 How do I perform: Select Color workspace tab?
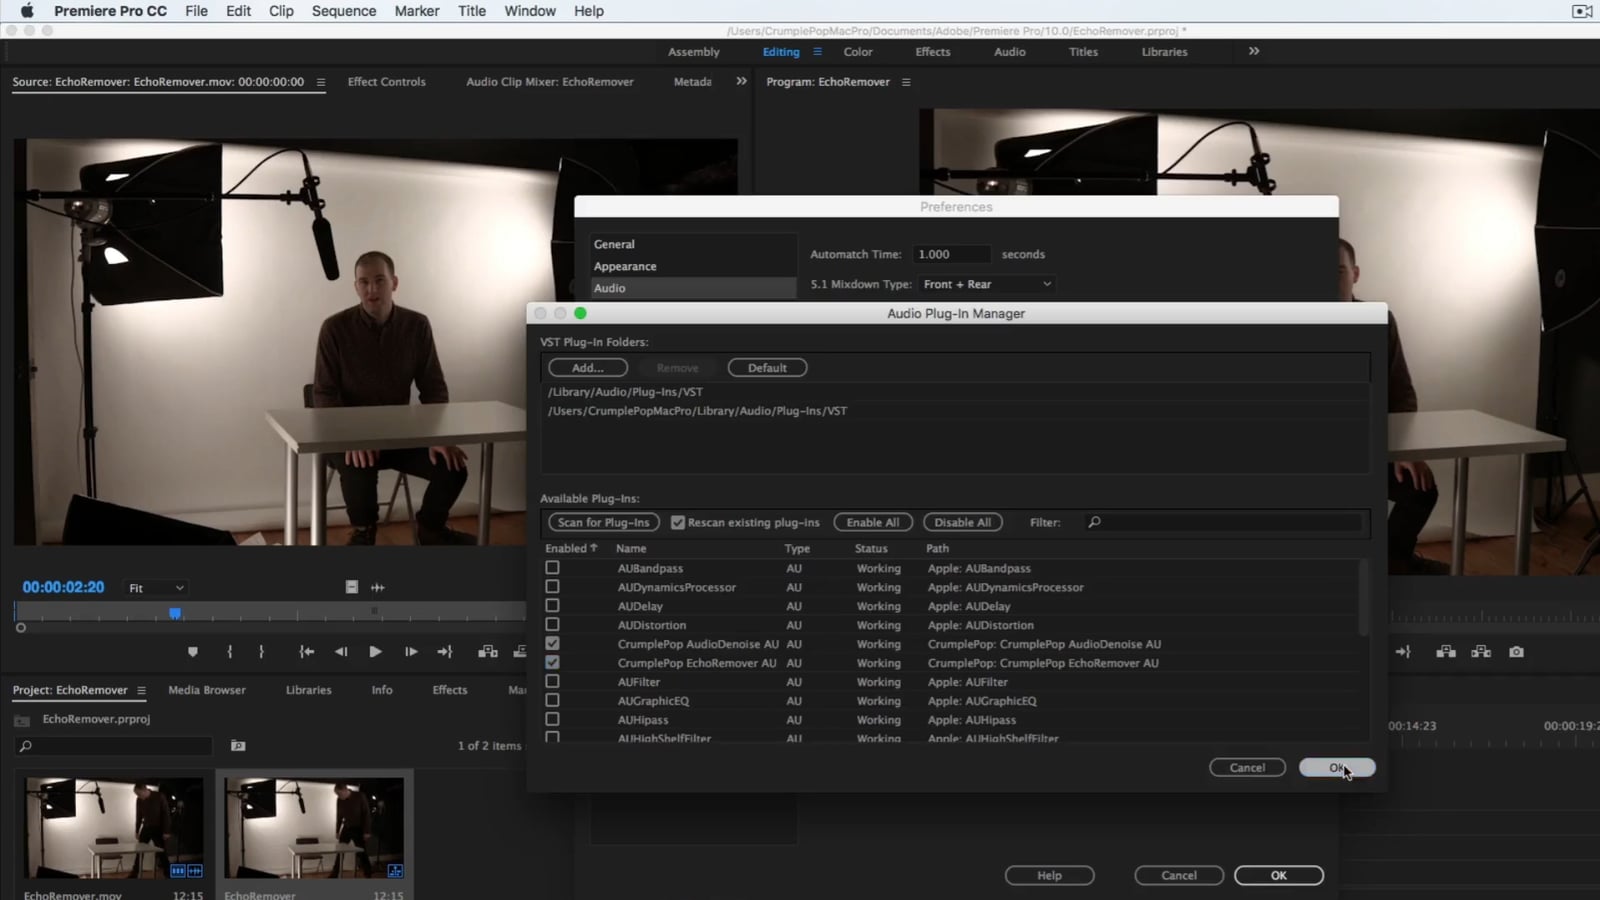point(858,52)
